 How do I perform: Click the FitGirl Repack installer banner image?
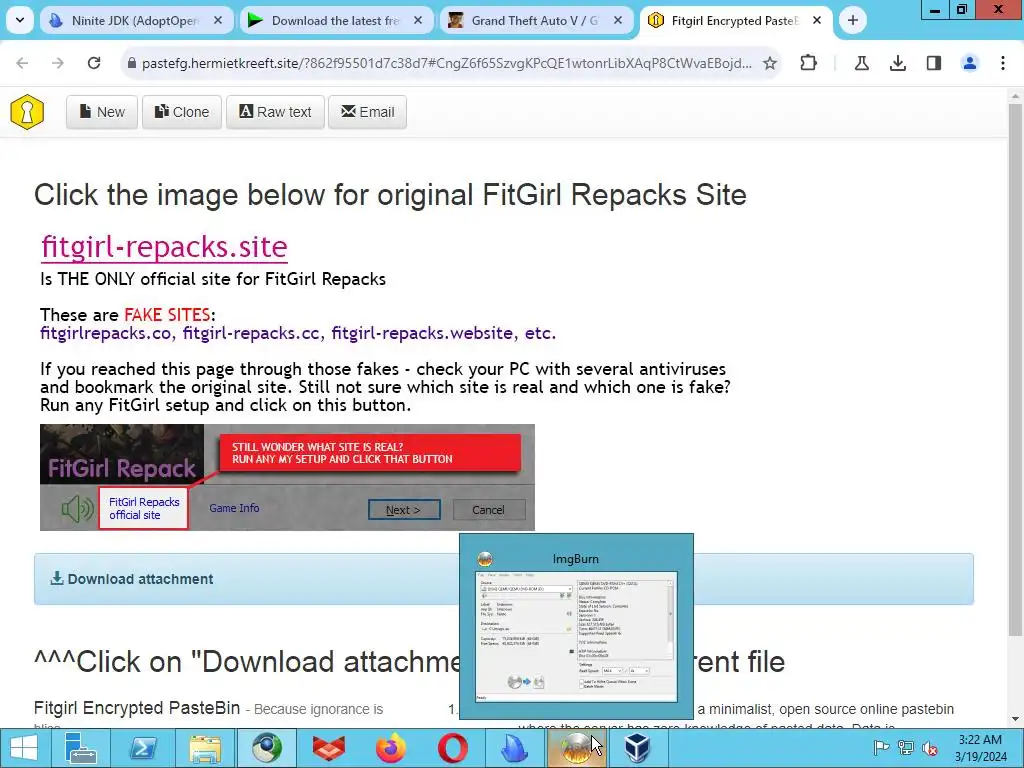[287, 477]
